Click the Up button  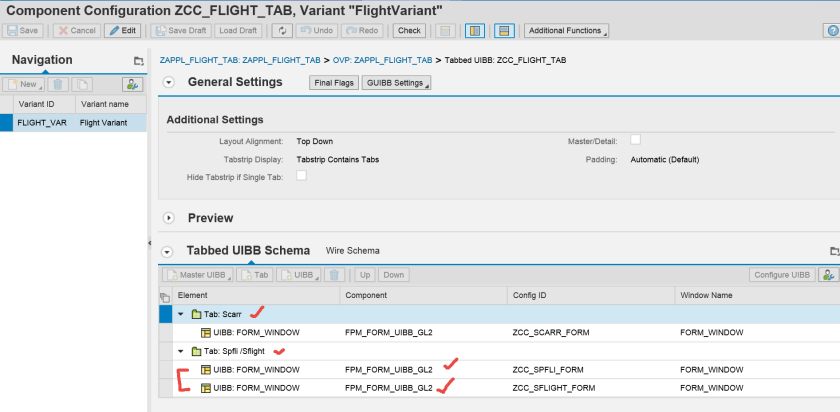365,275
